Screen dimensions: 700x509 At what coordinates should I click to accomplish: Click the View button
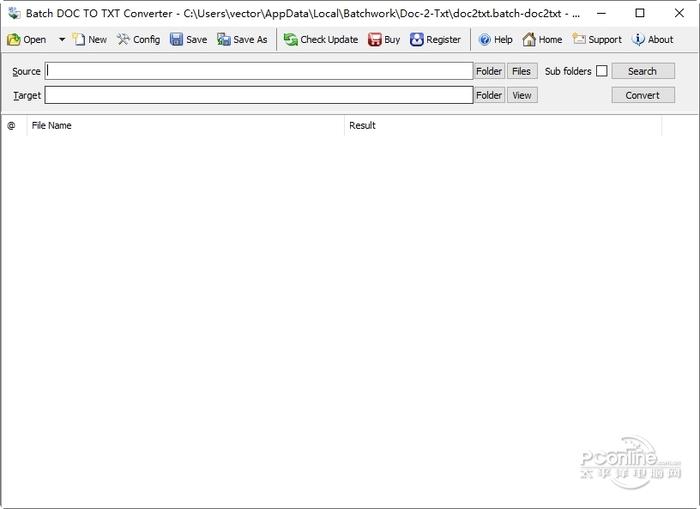coord(522,95)
